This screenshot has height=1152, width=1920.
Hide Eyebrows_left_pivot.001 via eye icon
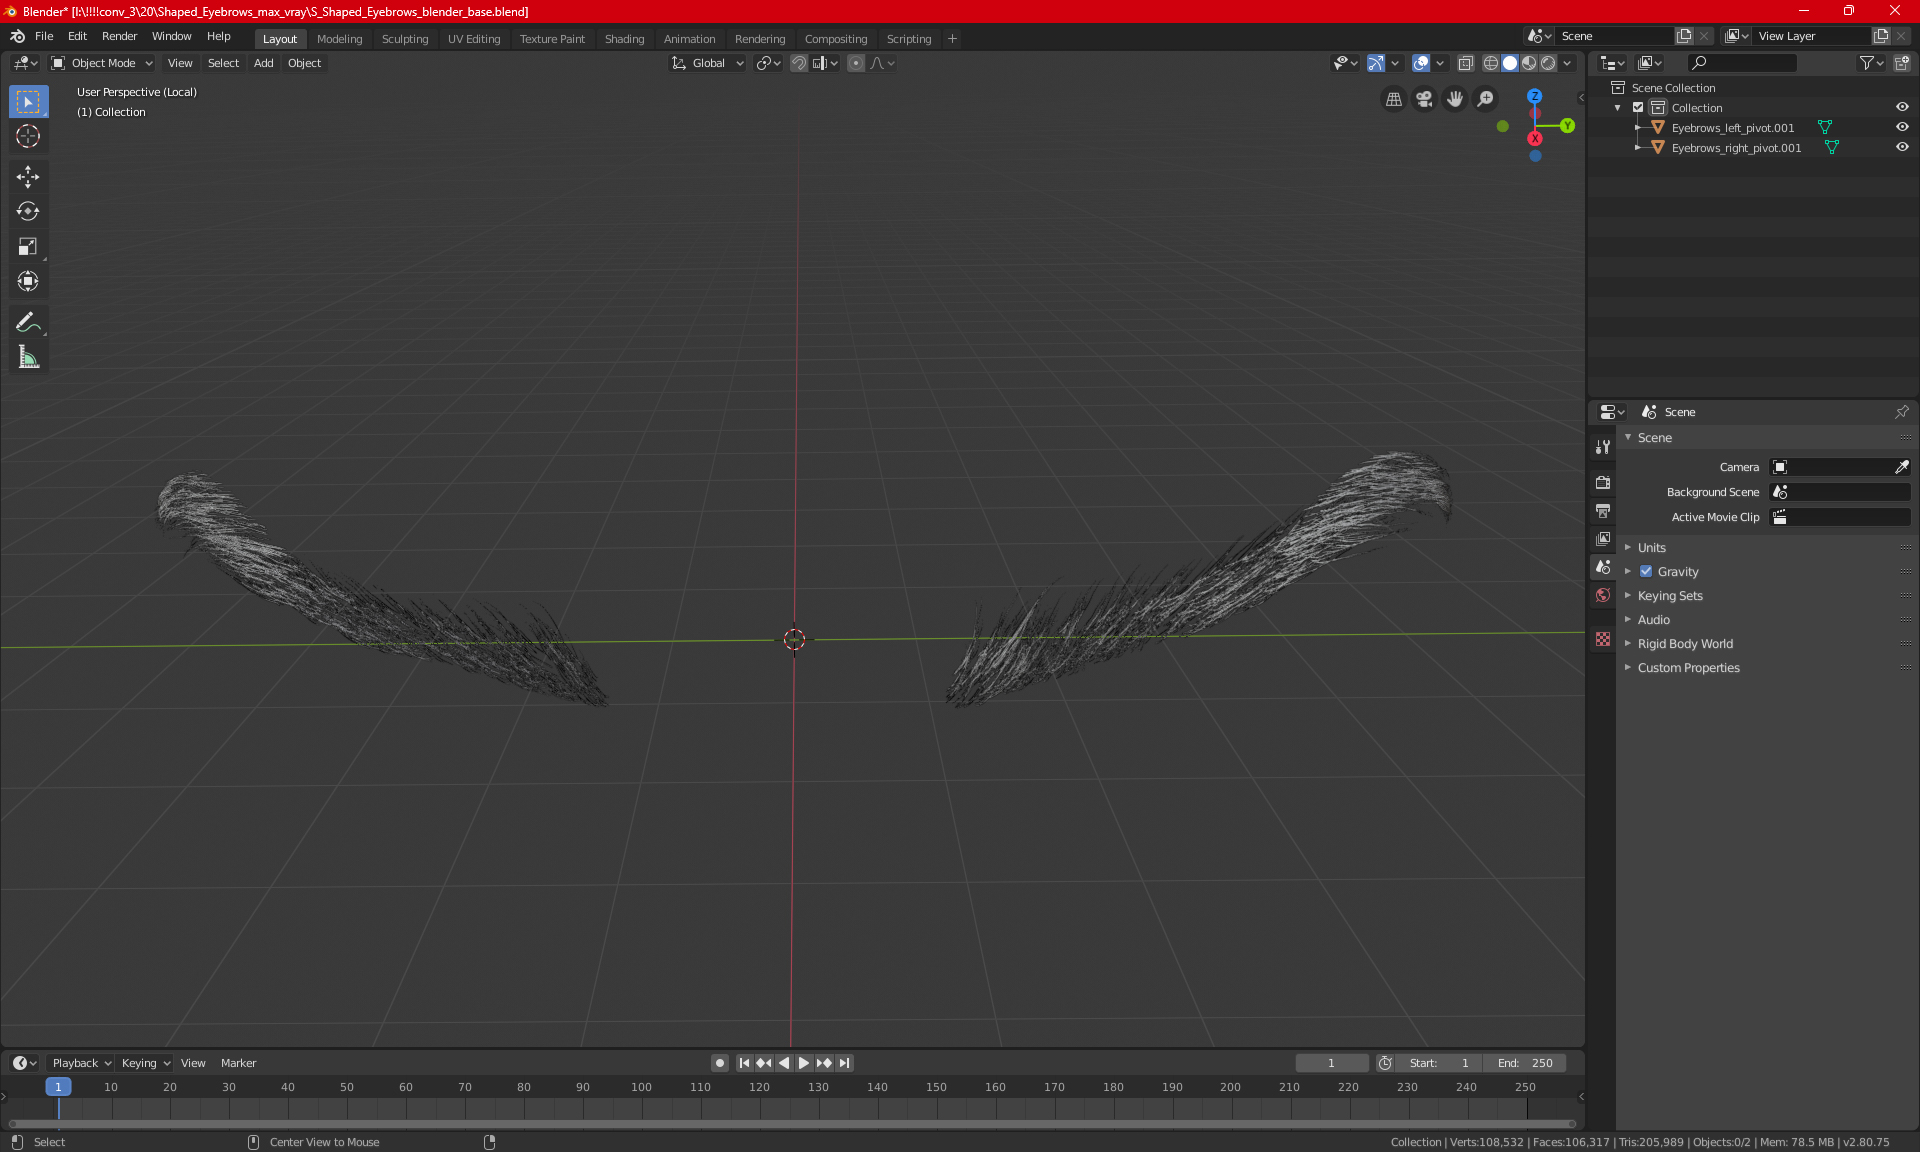[x=1902, y=128]
